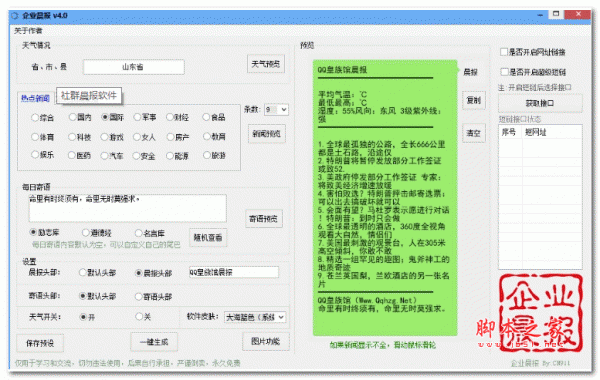Click the 保存预设 button

coord(40,343)
